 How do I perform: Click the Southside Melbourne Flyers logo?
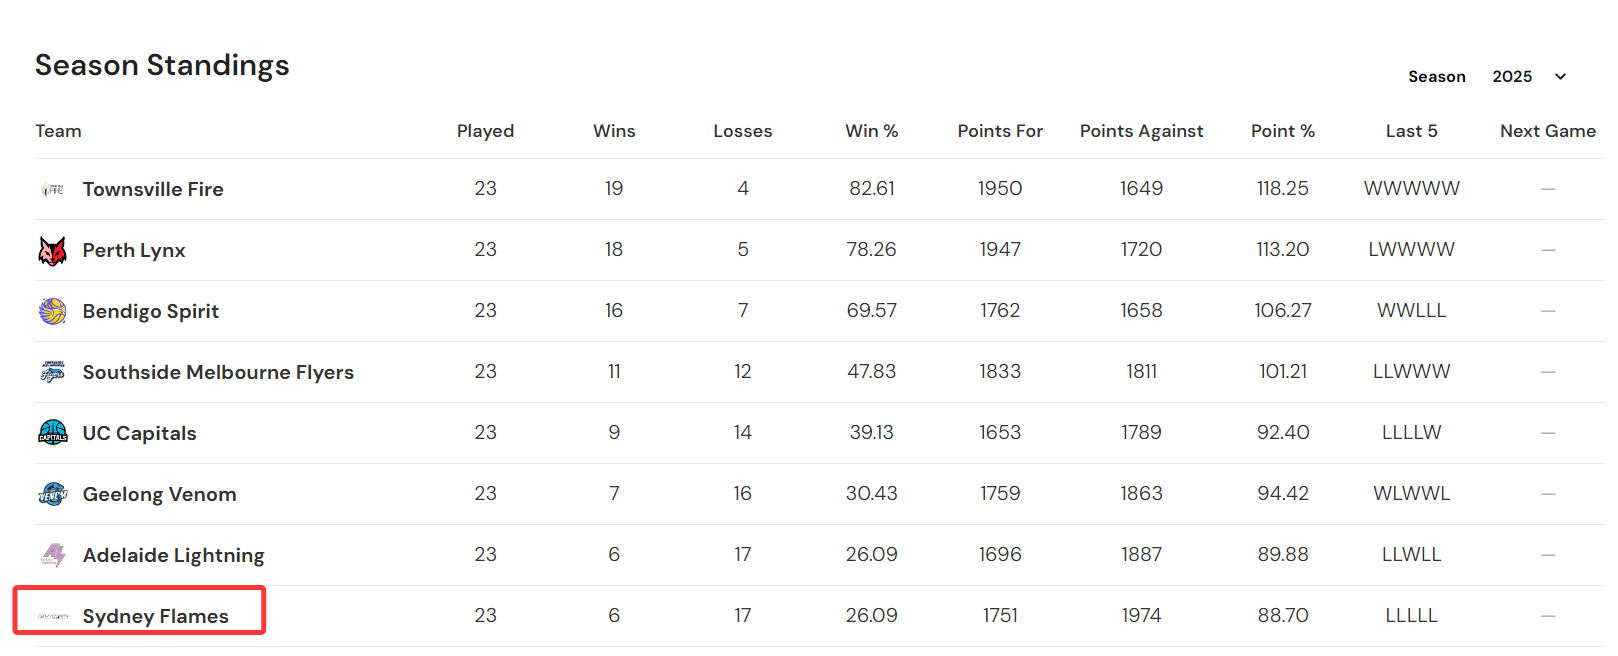pos(53,372)
